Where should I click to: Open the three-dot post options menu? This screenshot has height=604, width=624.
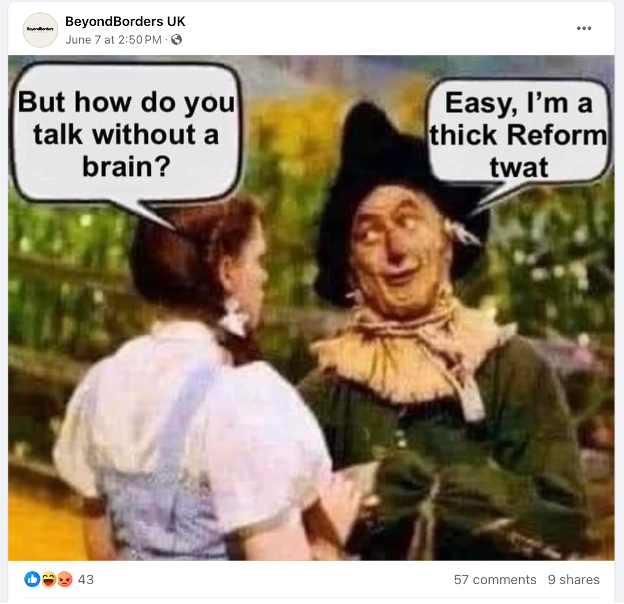pos(584,28)
